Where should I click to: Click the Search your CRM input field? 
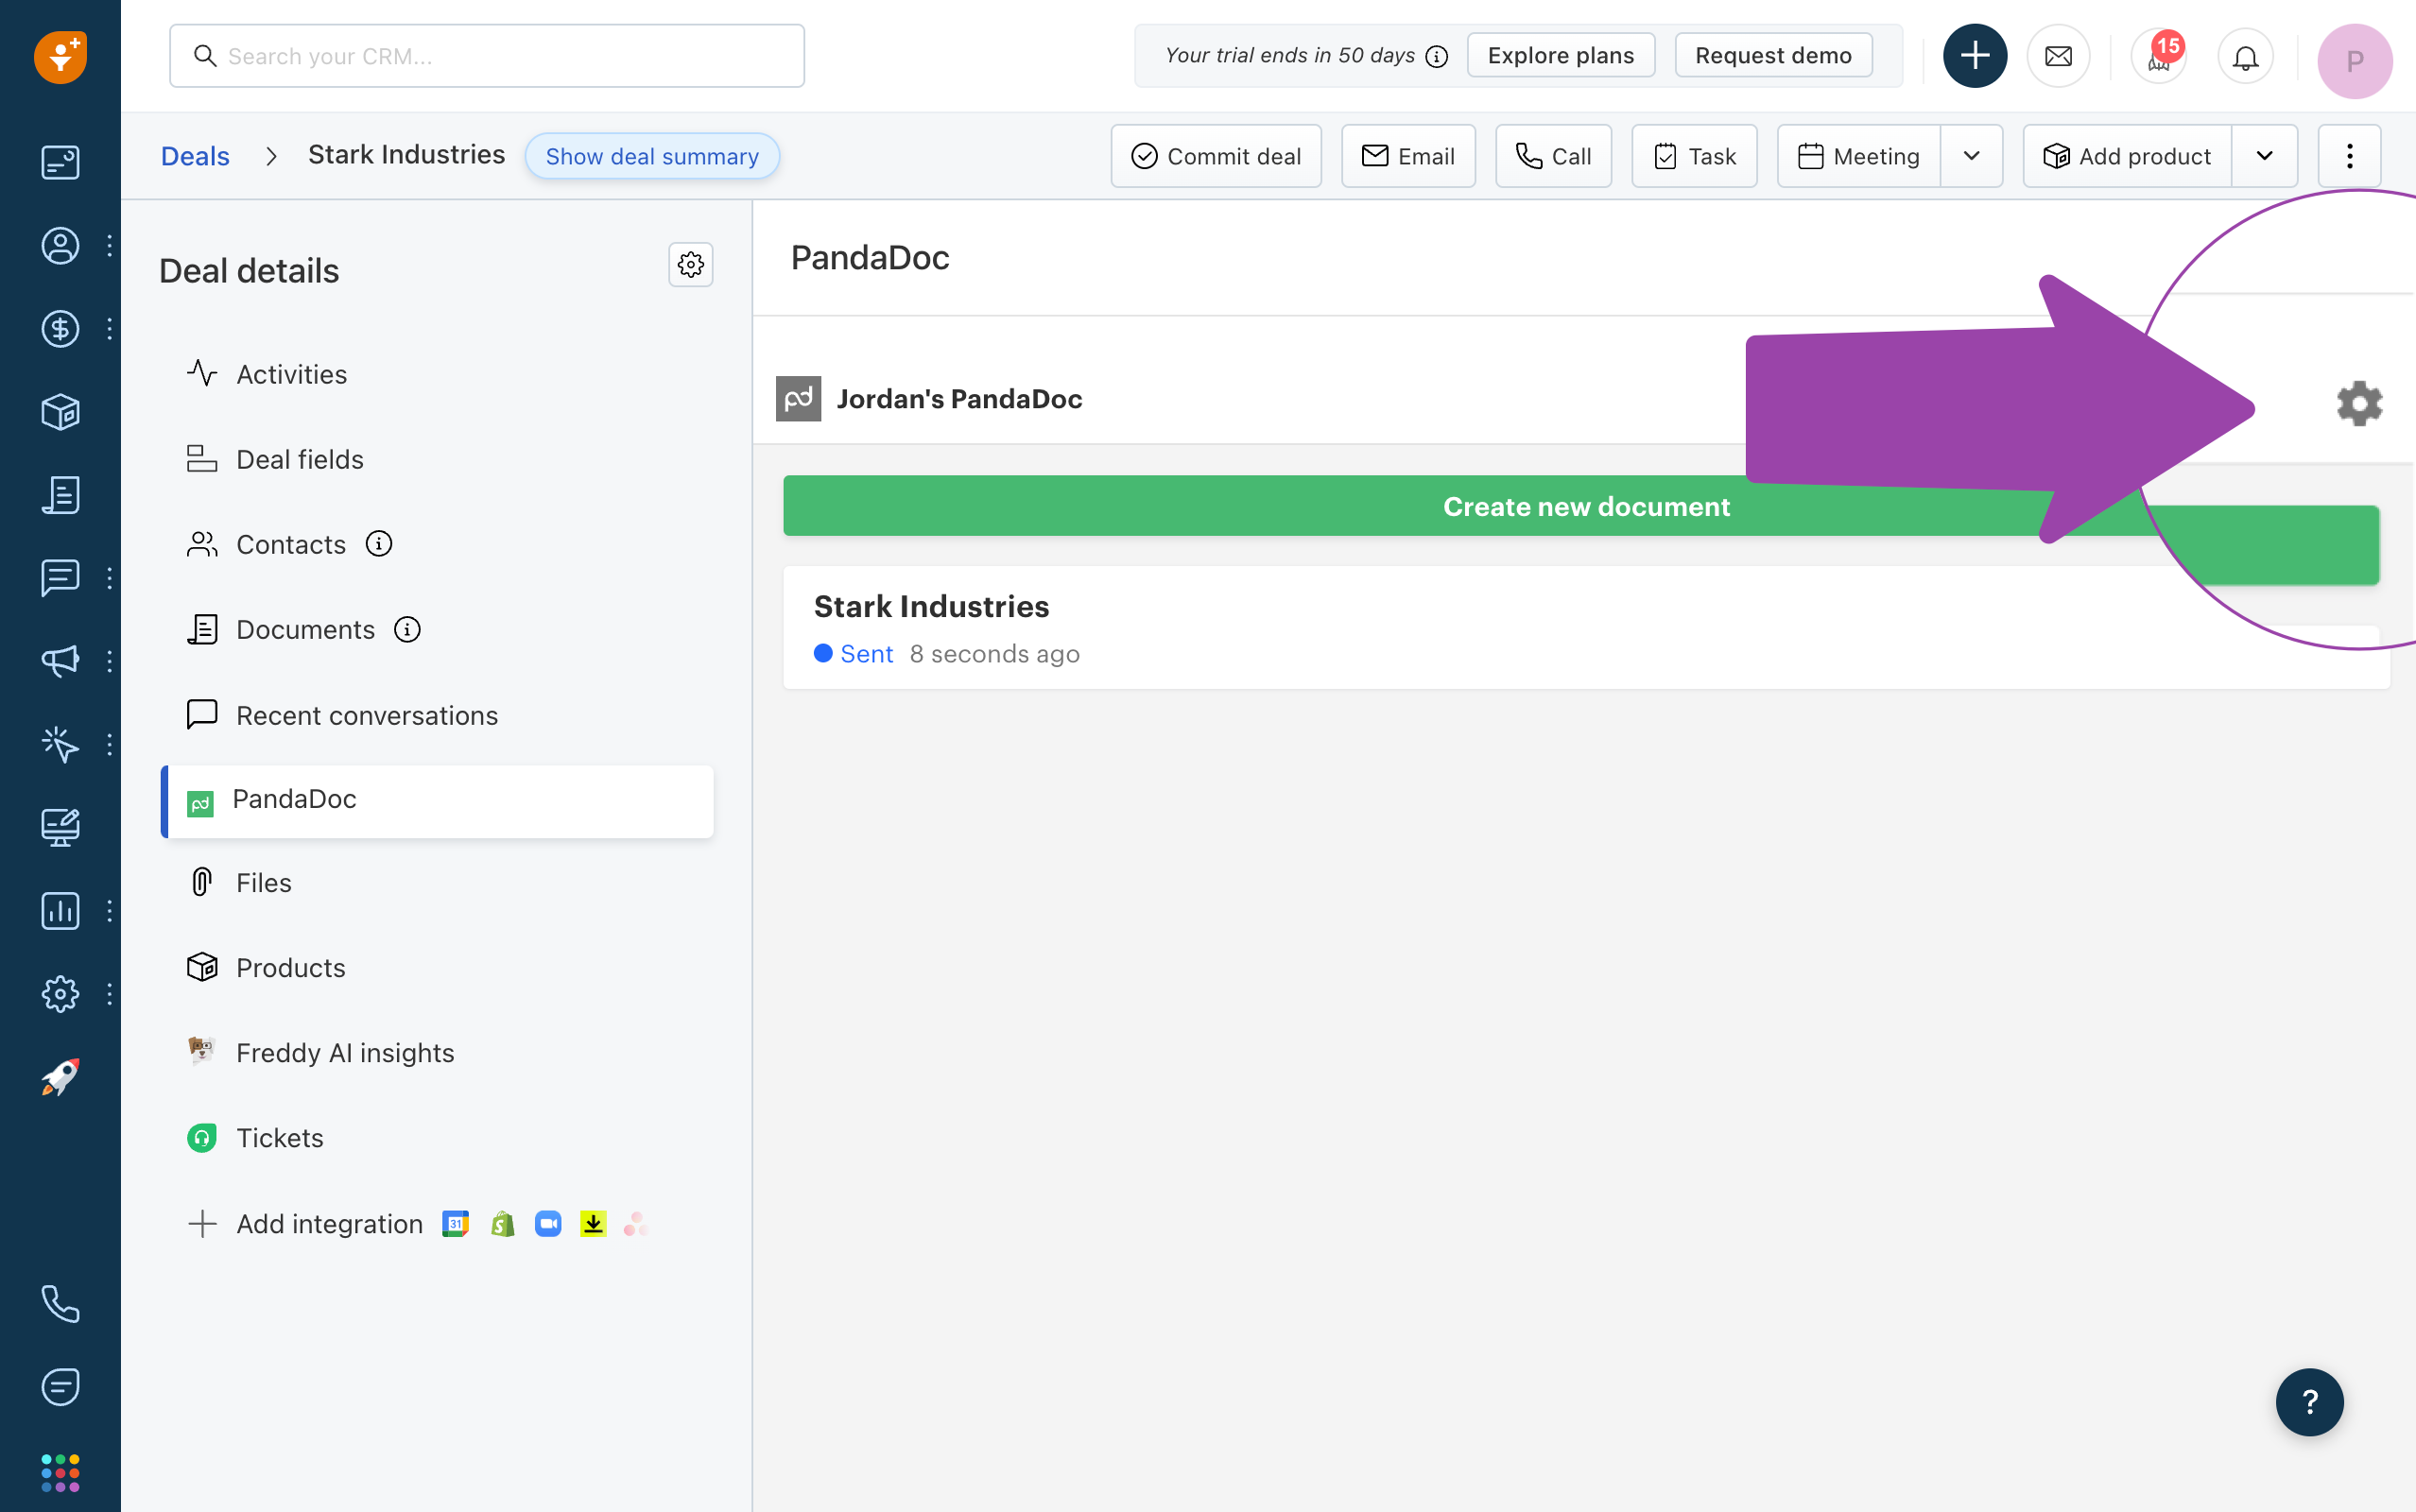click(x=486, y=56)
